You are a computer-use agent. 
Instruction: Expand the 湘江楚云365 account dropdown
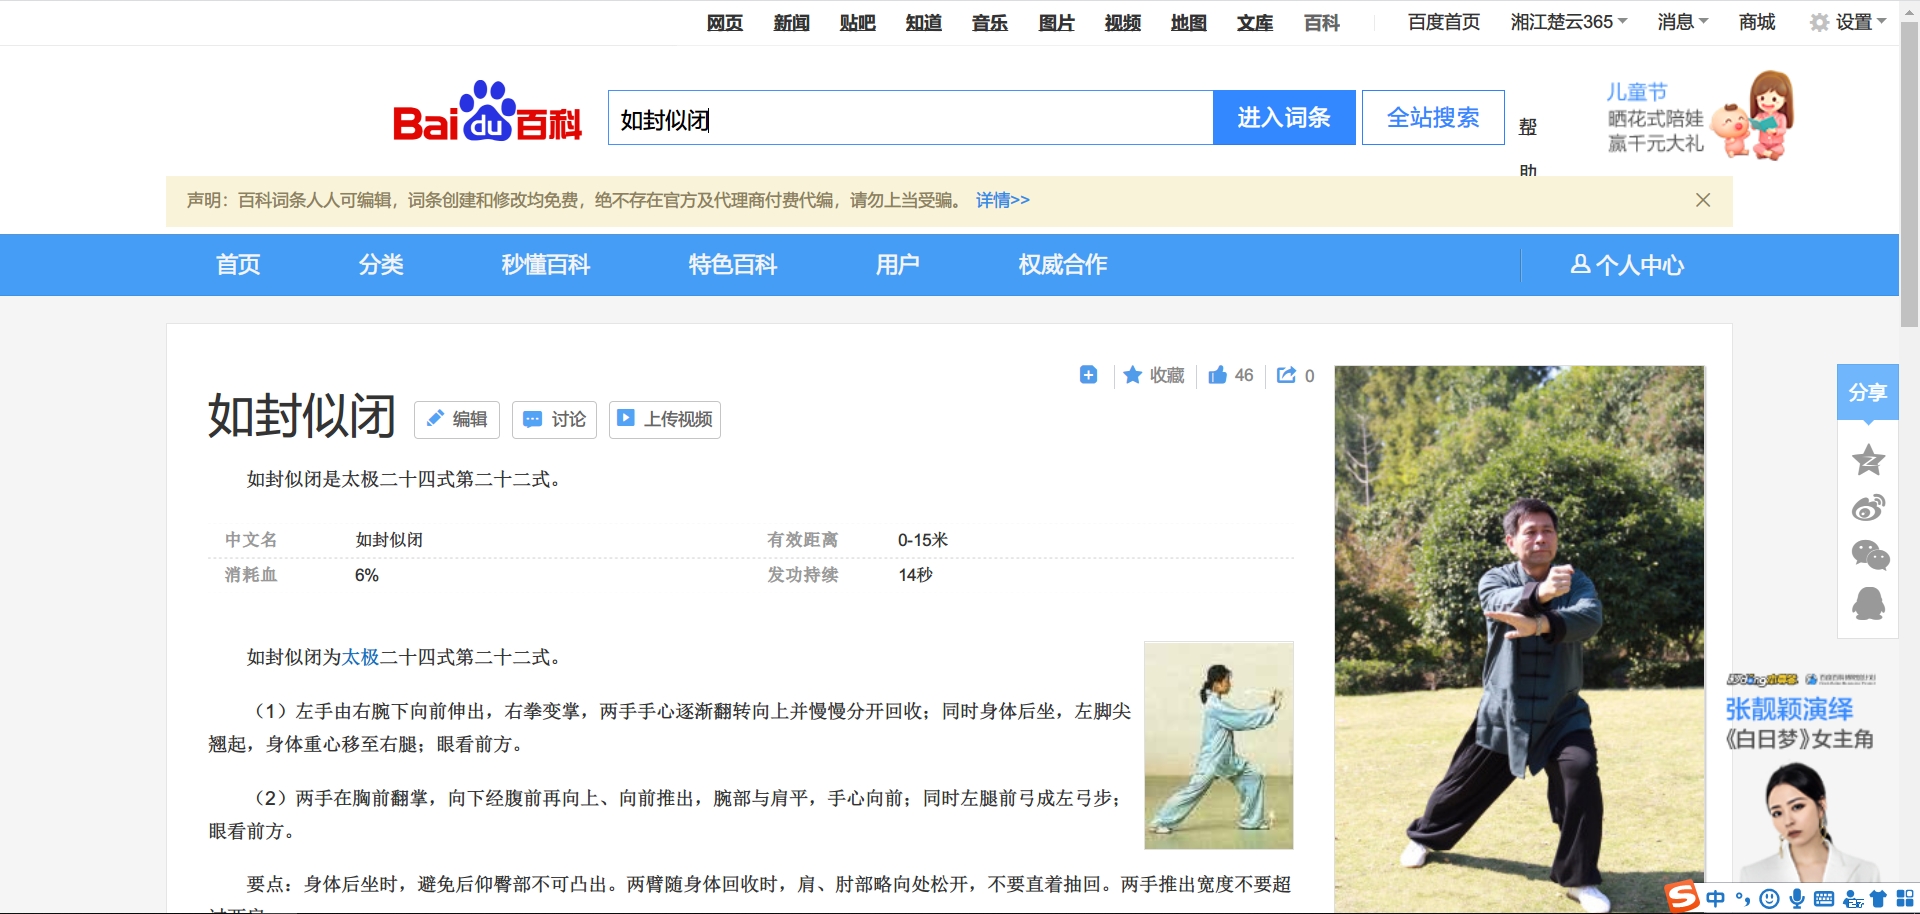1568,22
